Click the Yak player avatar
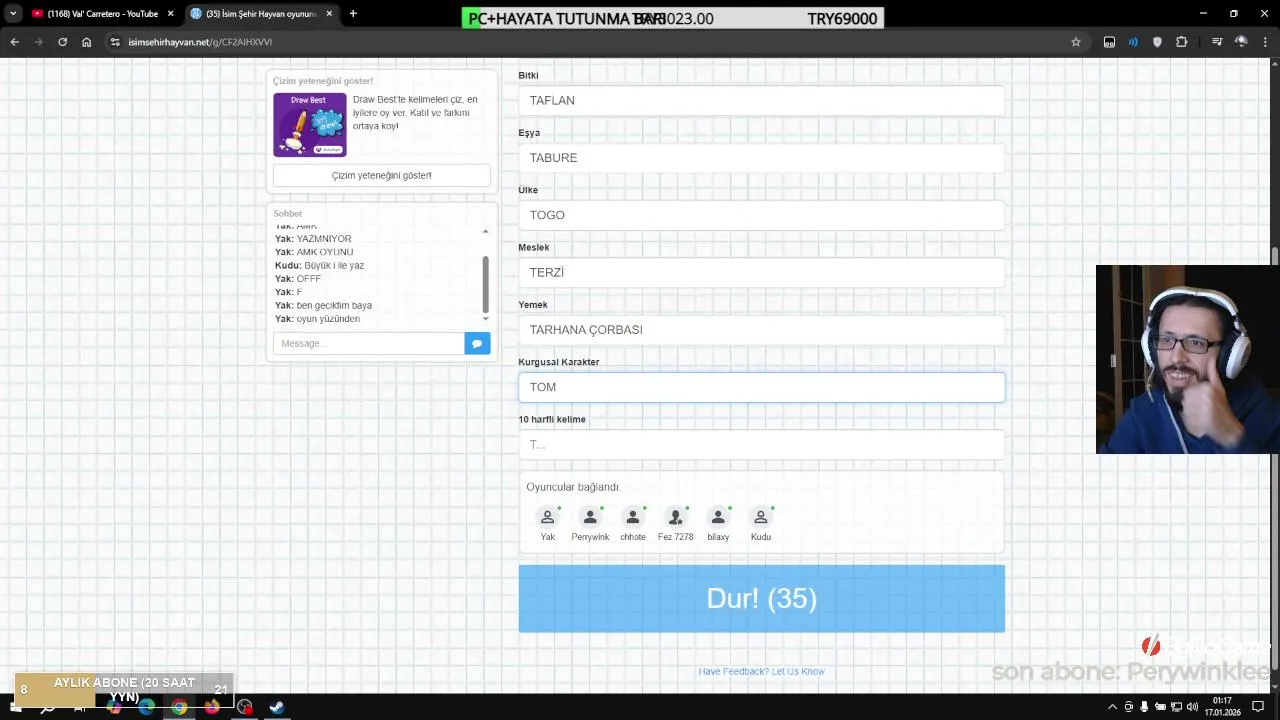This screenshot has width=1280, height=720. click(x=547, y=517)
